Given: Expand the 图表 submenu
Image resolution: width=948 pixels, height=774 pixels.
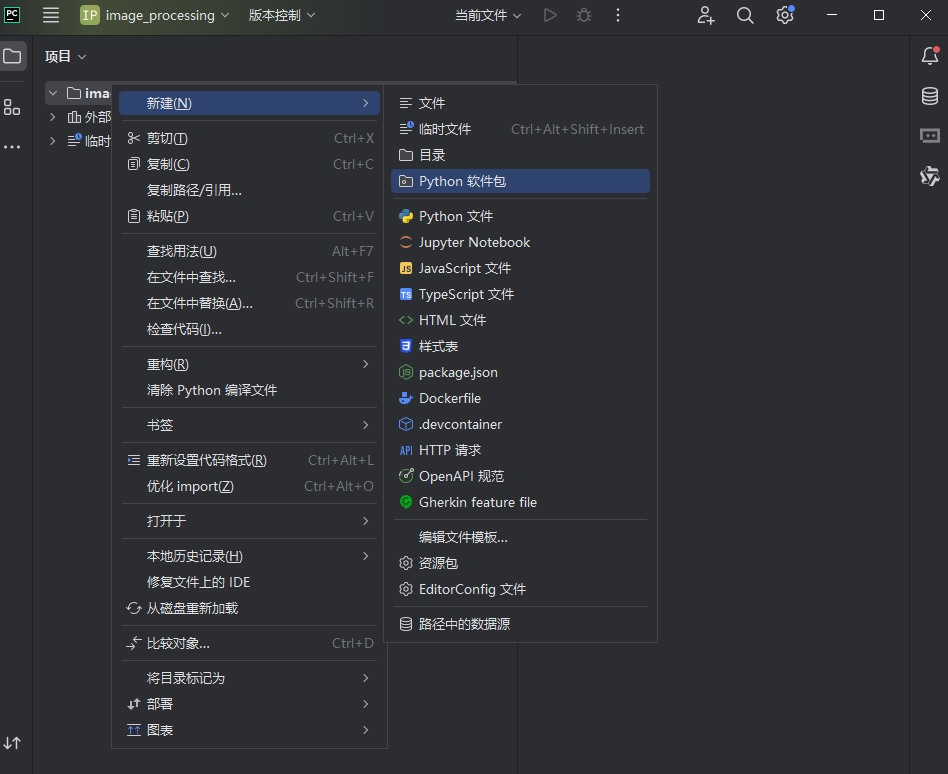Looking at the screenshot, I should (x=249, y=730).
